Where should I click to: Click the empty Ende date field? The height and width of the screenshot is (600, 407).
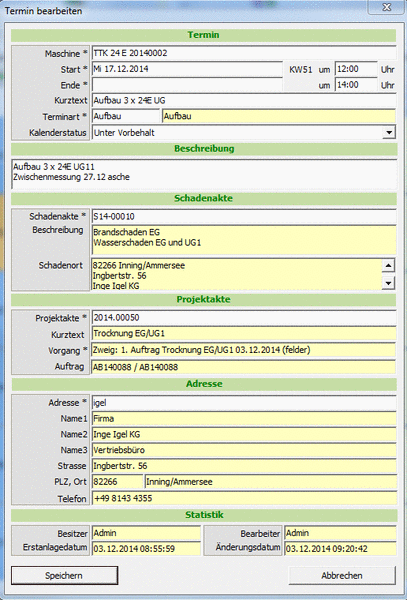[x=187, y=85]
